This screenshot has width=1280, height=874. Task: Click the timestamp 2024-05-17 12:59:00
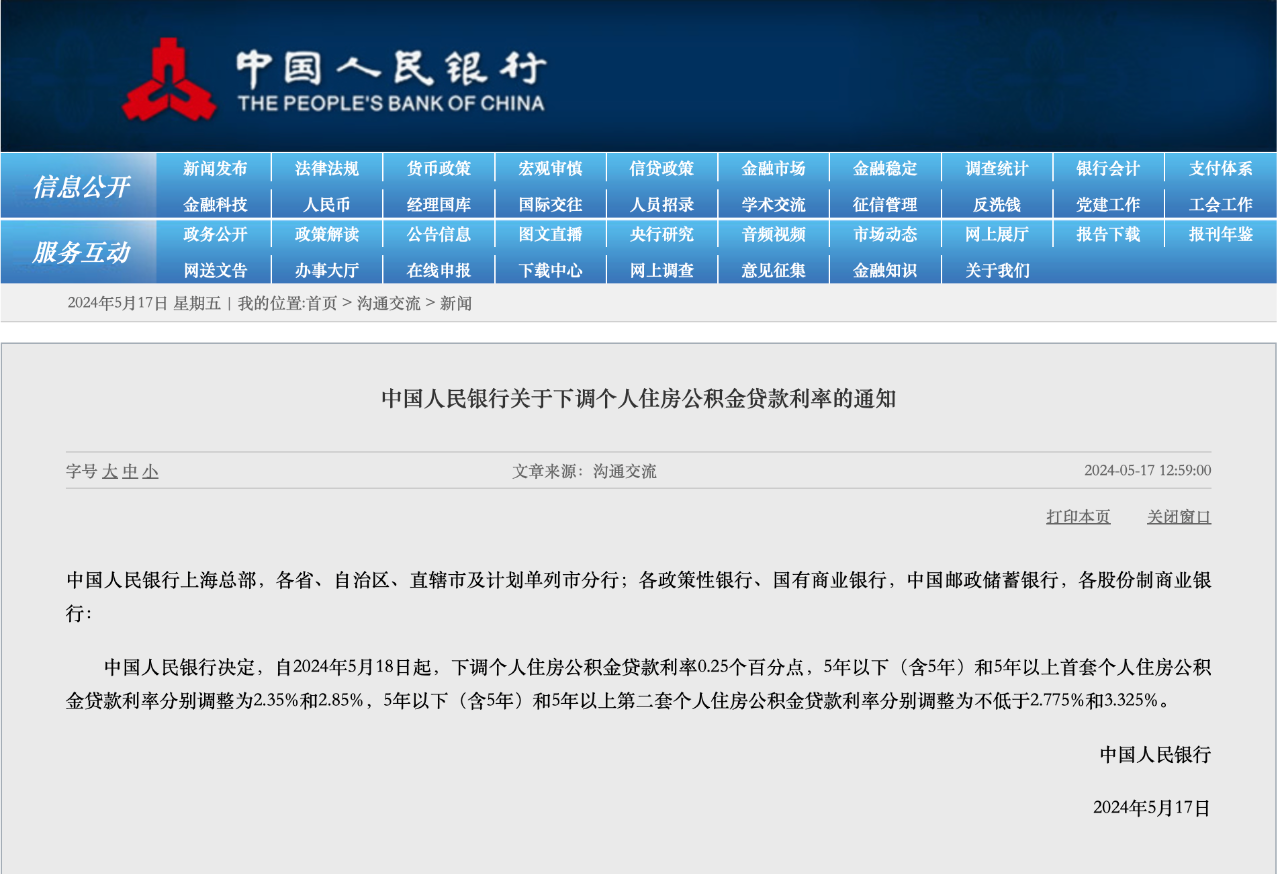tap(1147, 471)
